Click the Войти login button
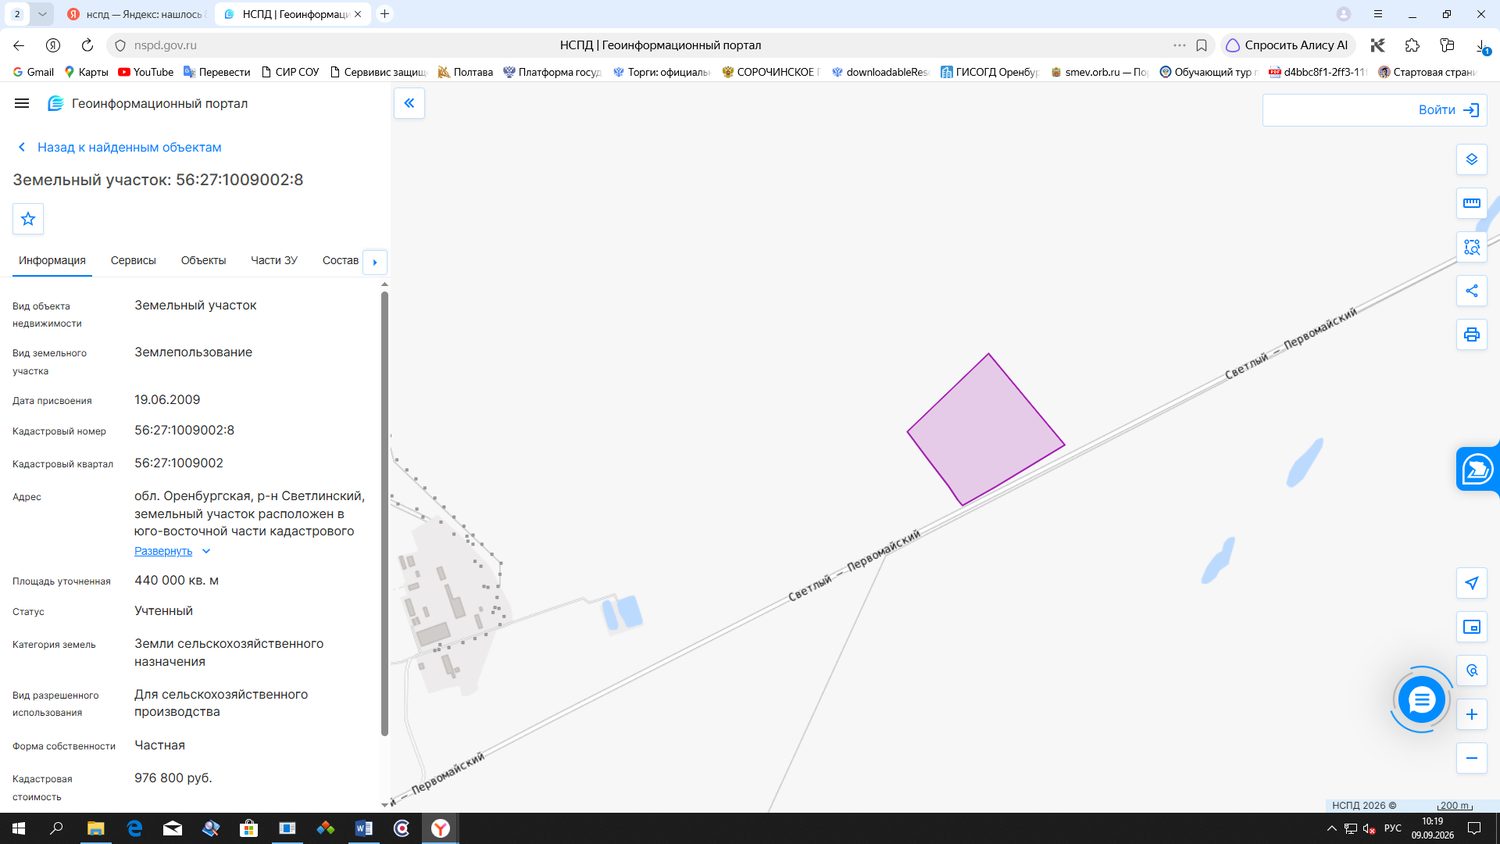The height and width of the screenshot is (844, 1500). tap(1448, 110)
